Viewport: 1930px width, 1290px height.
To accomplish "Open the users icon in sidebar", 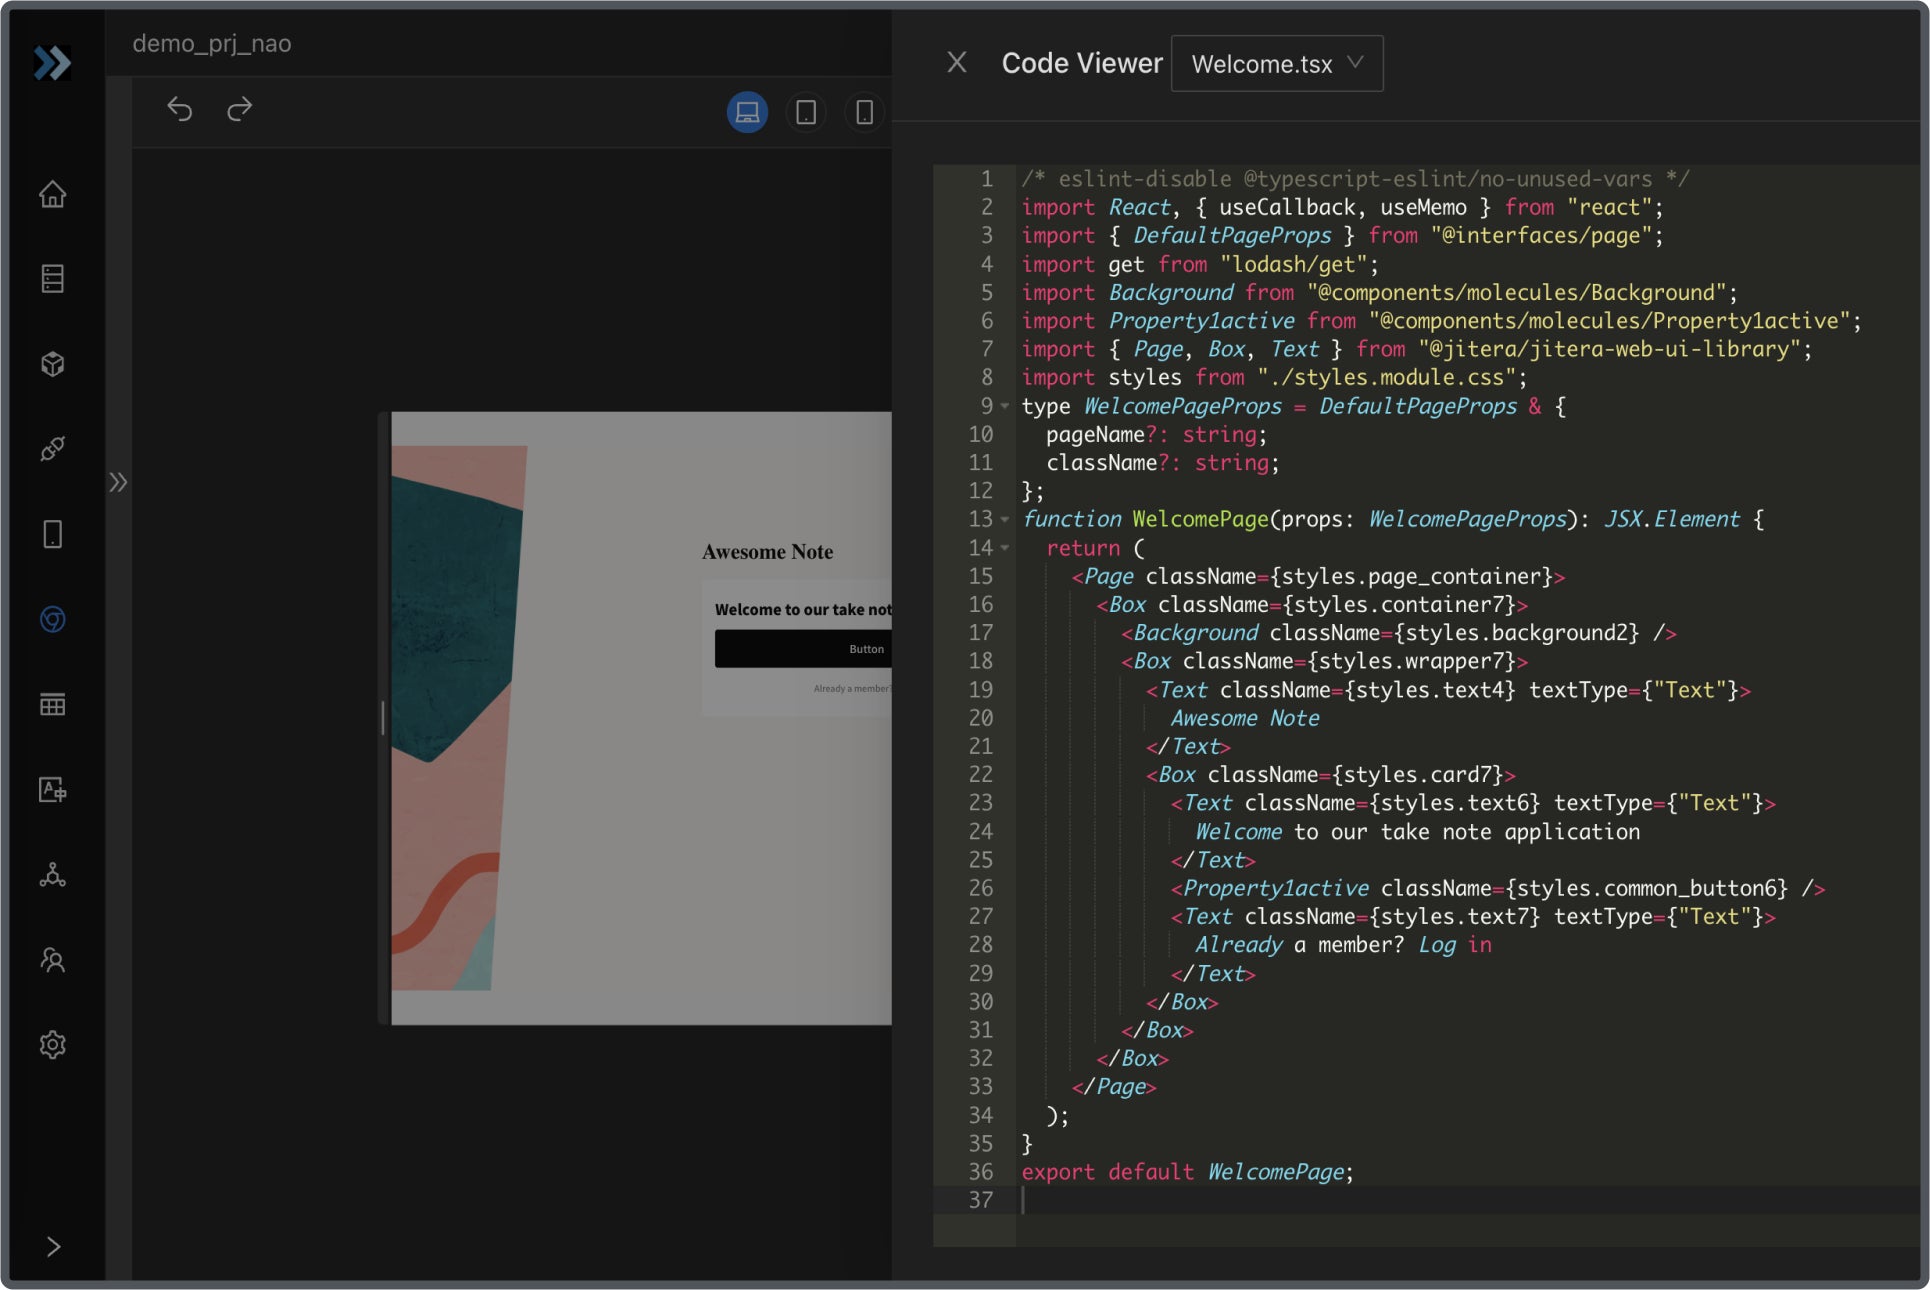I will (53, 960).
